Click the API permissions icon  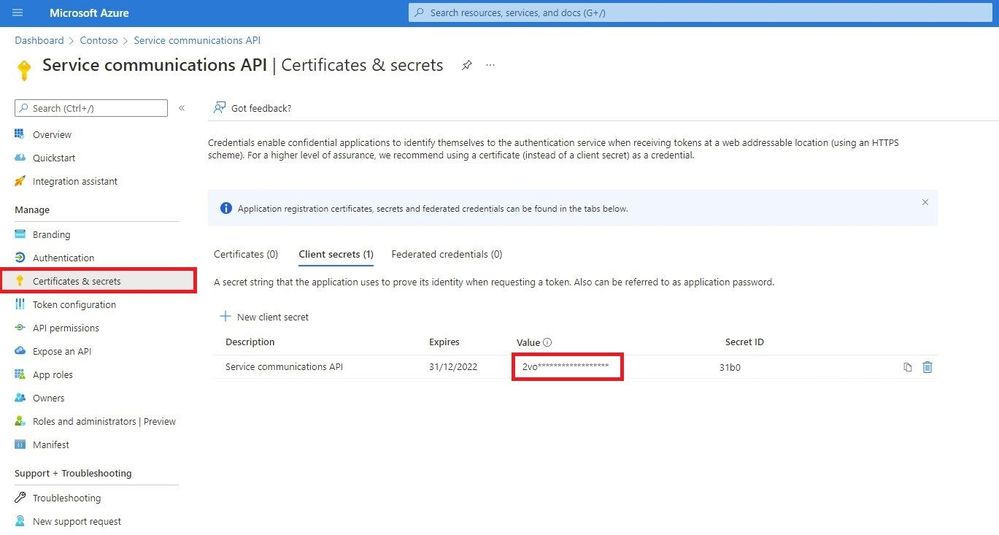click(x=20, y=327)
